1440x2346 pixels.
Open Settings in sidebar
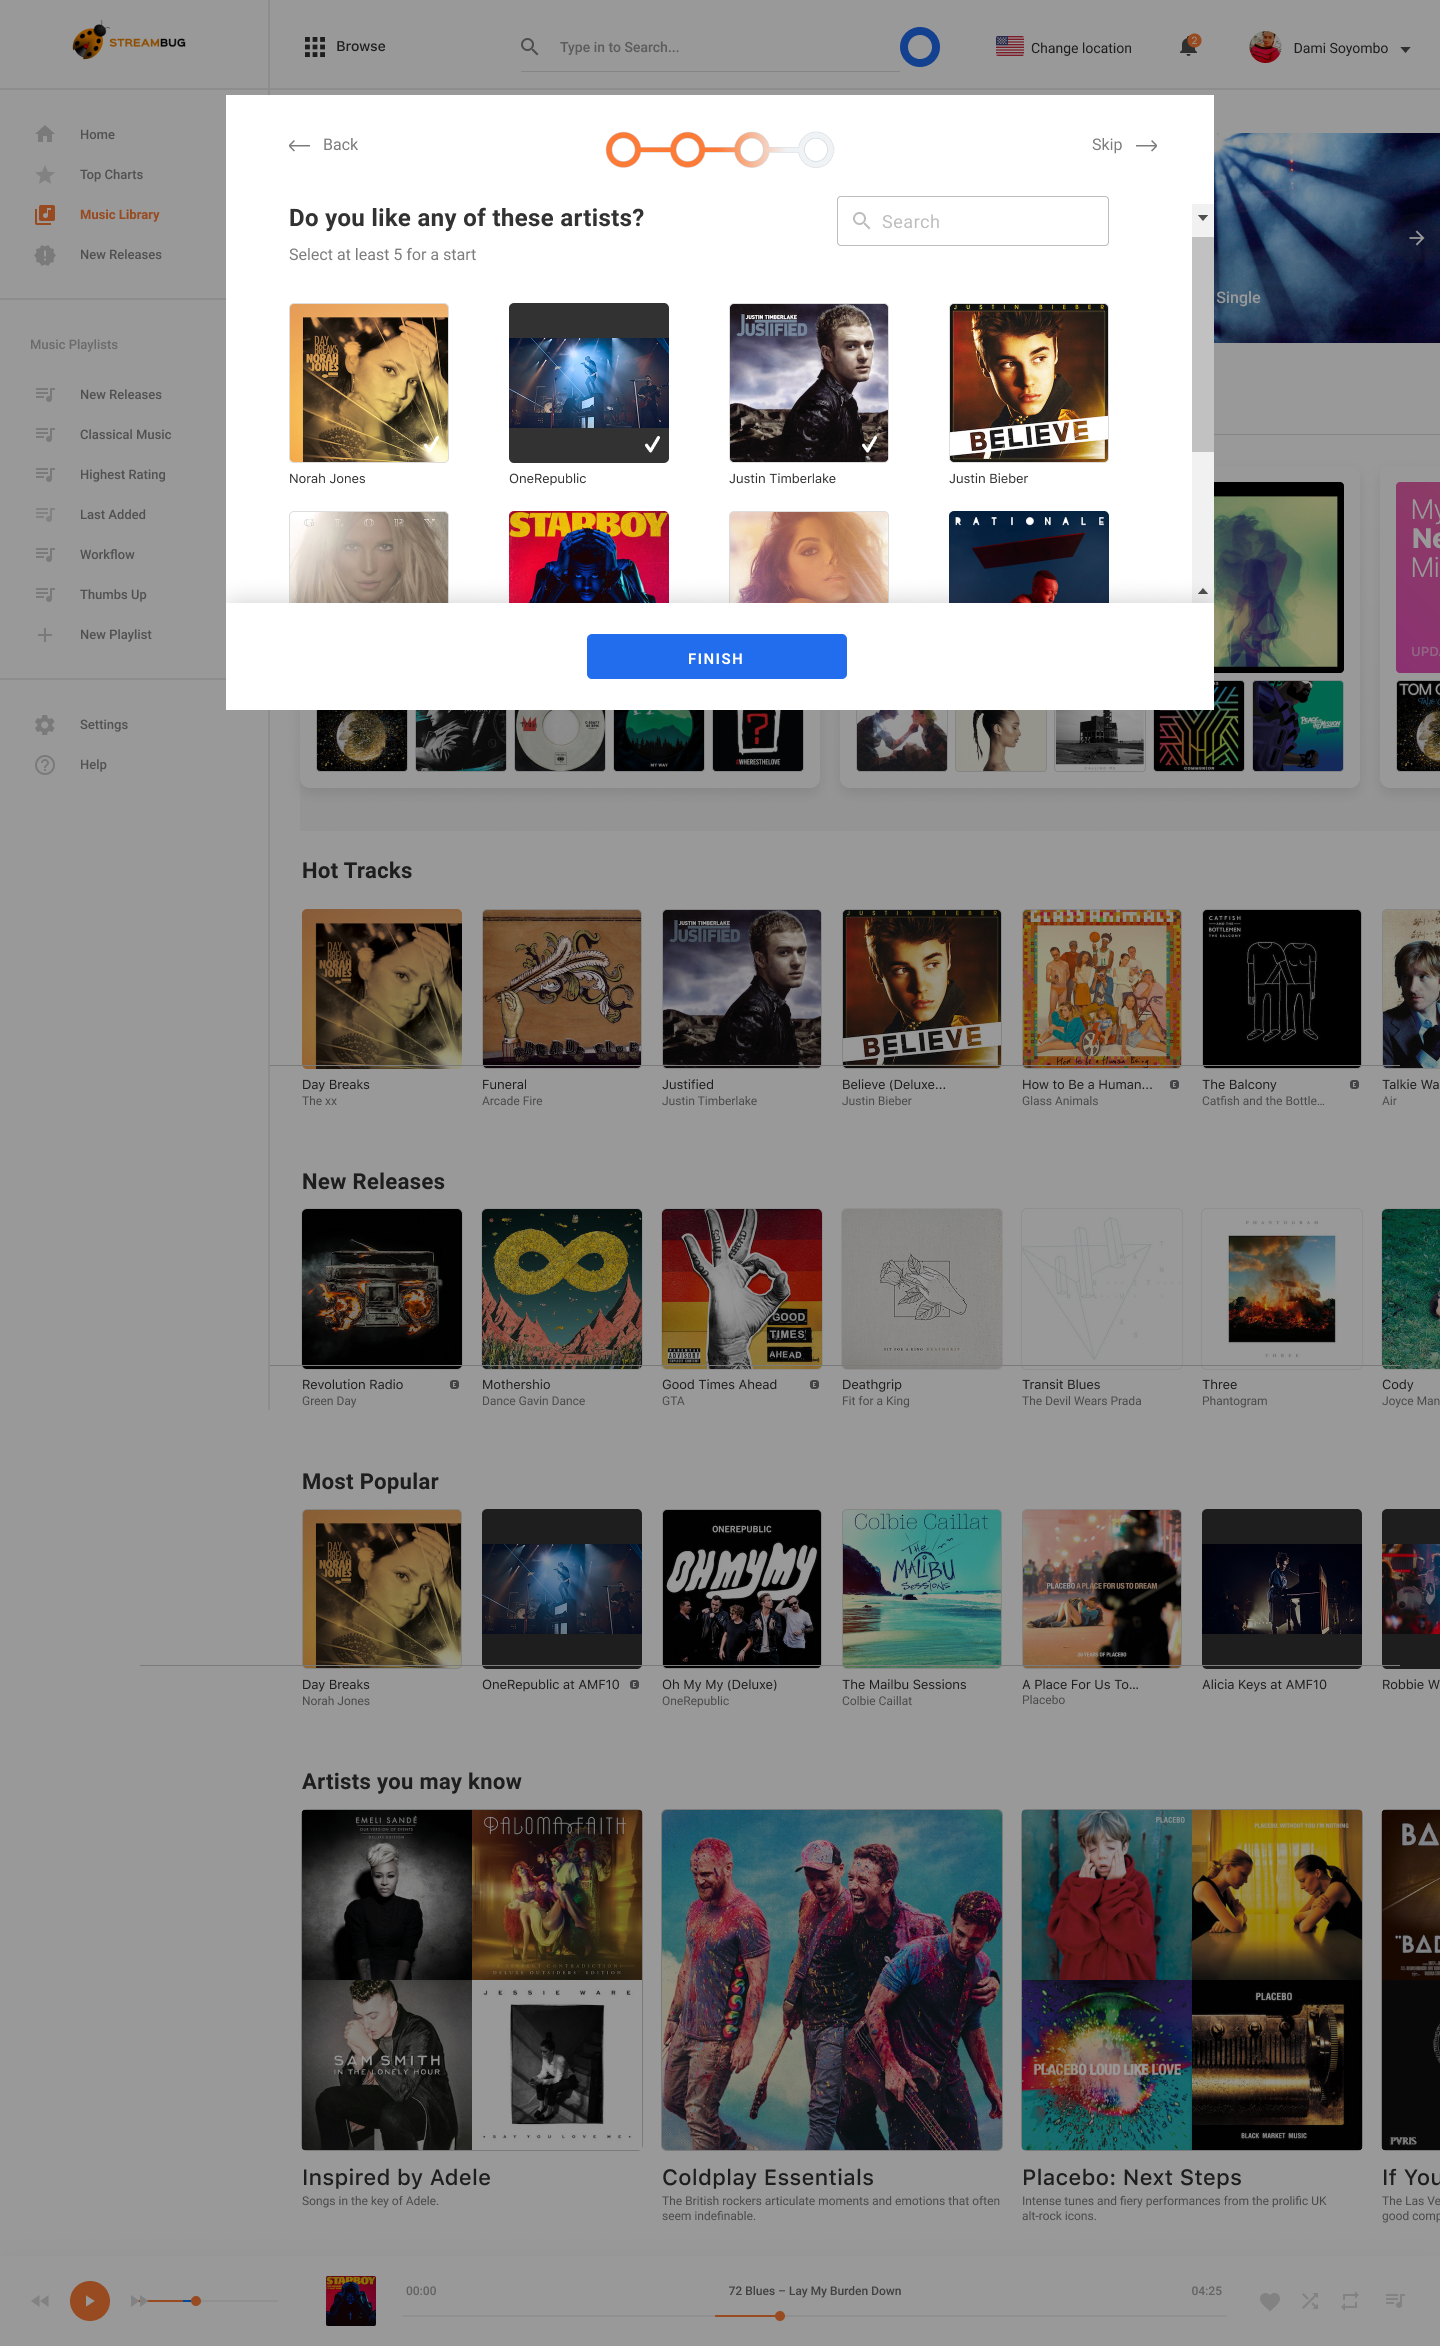click(x=104, y=724)
